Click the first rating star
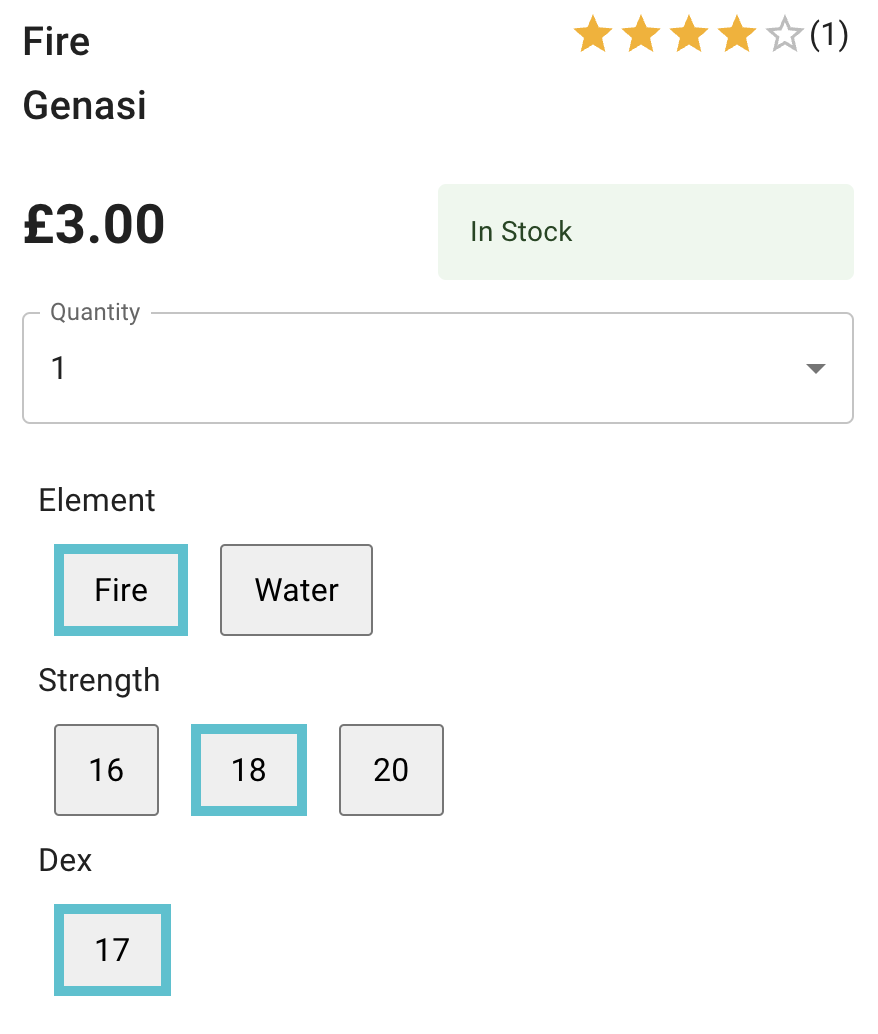 [x=593, y=36]
